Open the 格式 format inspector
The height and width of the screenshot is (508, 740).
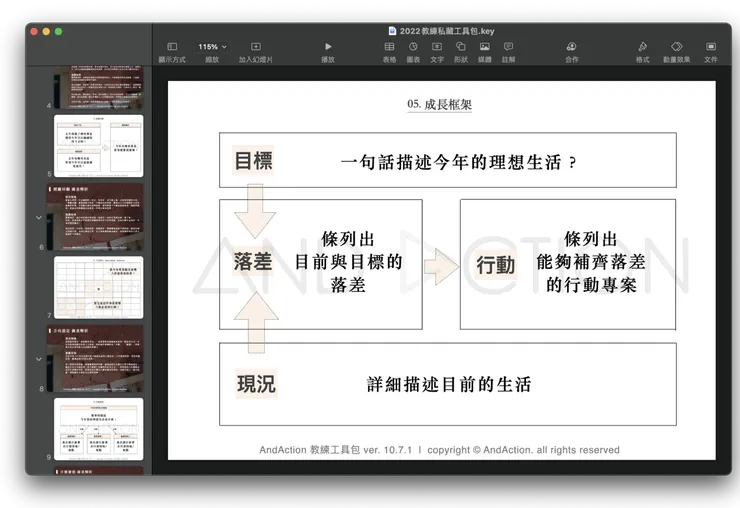pyautogui.click(x=642, y=46)
